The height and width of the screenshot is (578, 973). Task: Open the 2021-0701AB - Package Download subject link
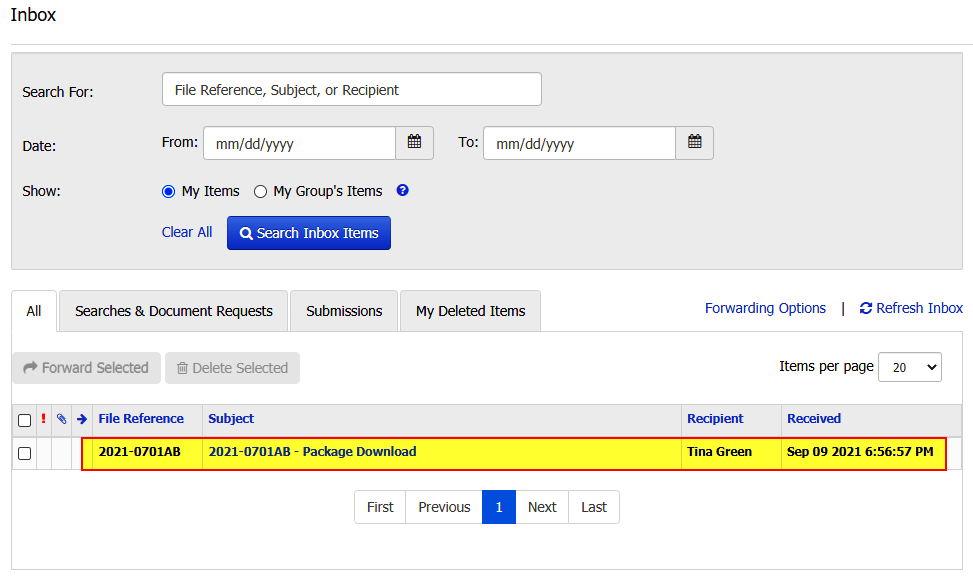(x=312, y=451)
